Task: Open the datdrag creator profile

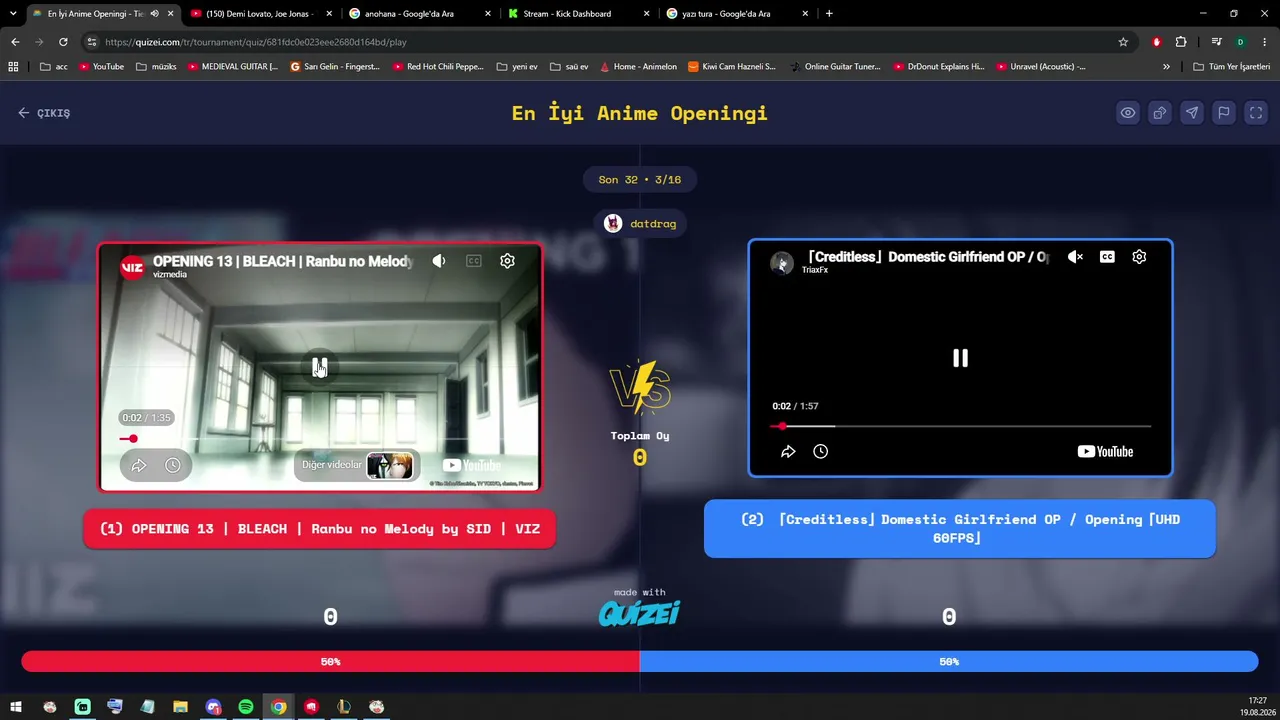Action: (640, 224)
